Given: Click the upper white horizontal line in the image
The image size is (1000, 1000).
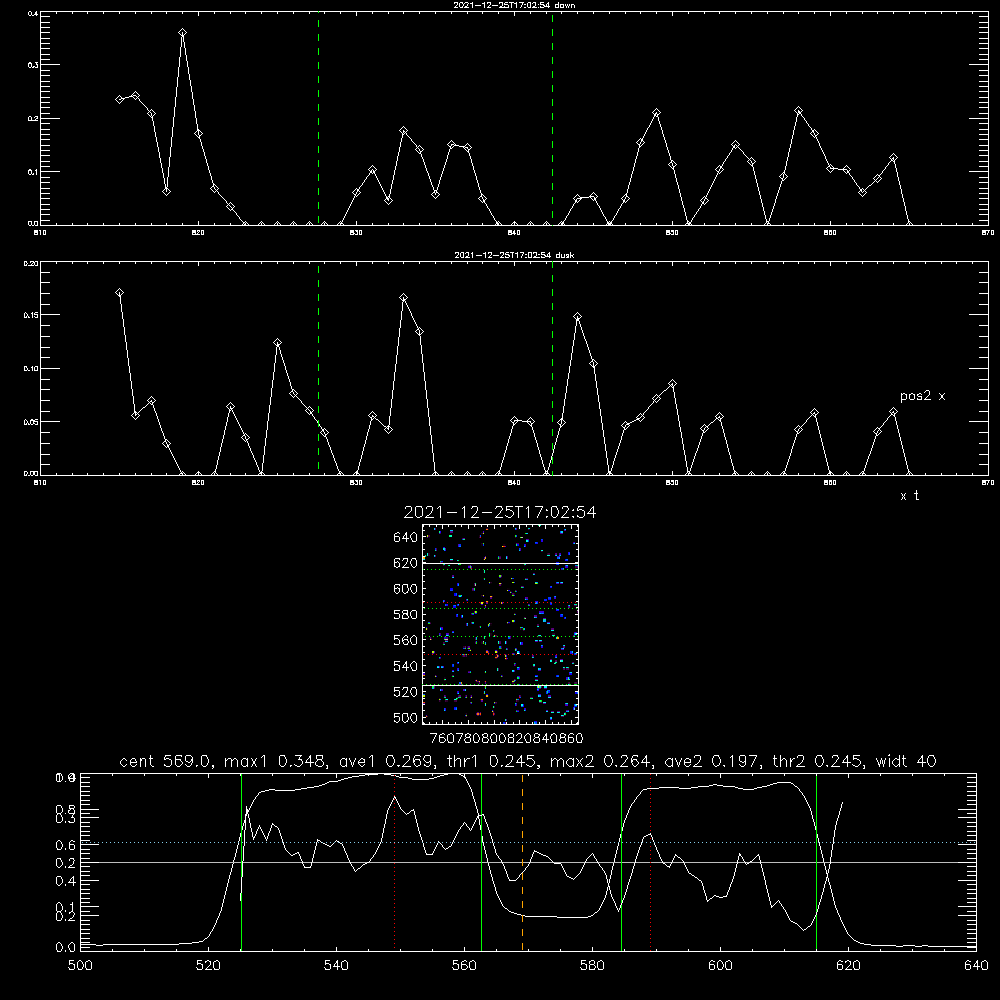Looking at the screenshot, I should [501, 563].
